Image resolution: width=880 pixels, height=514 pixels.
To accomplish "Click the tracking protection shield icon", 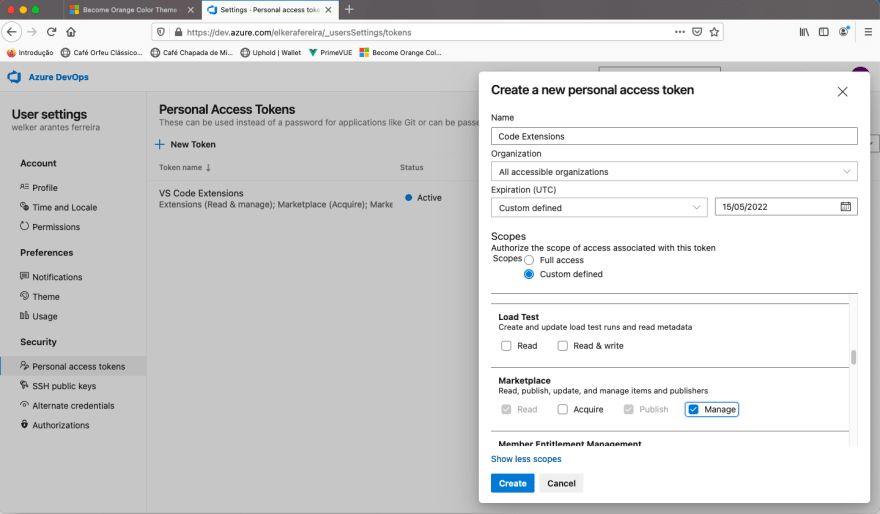I will point(161,32).
